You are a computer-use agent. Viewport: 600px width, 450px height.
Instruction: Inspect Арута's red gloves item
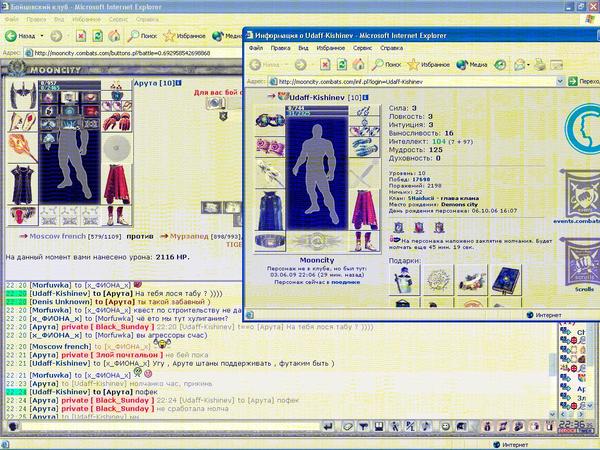click(x=117, y=122)
